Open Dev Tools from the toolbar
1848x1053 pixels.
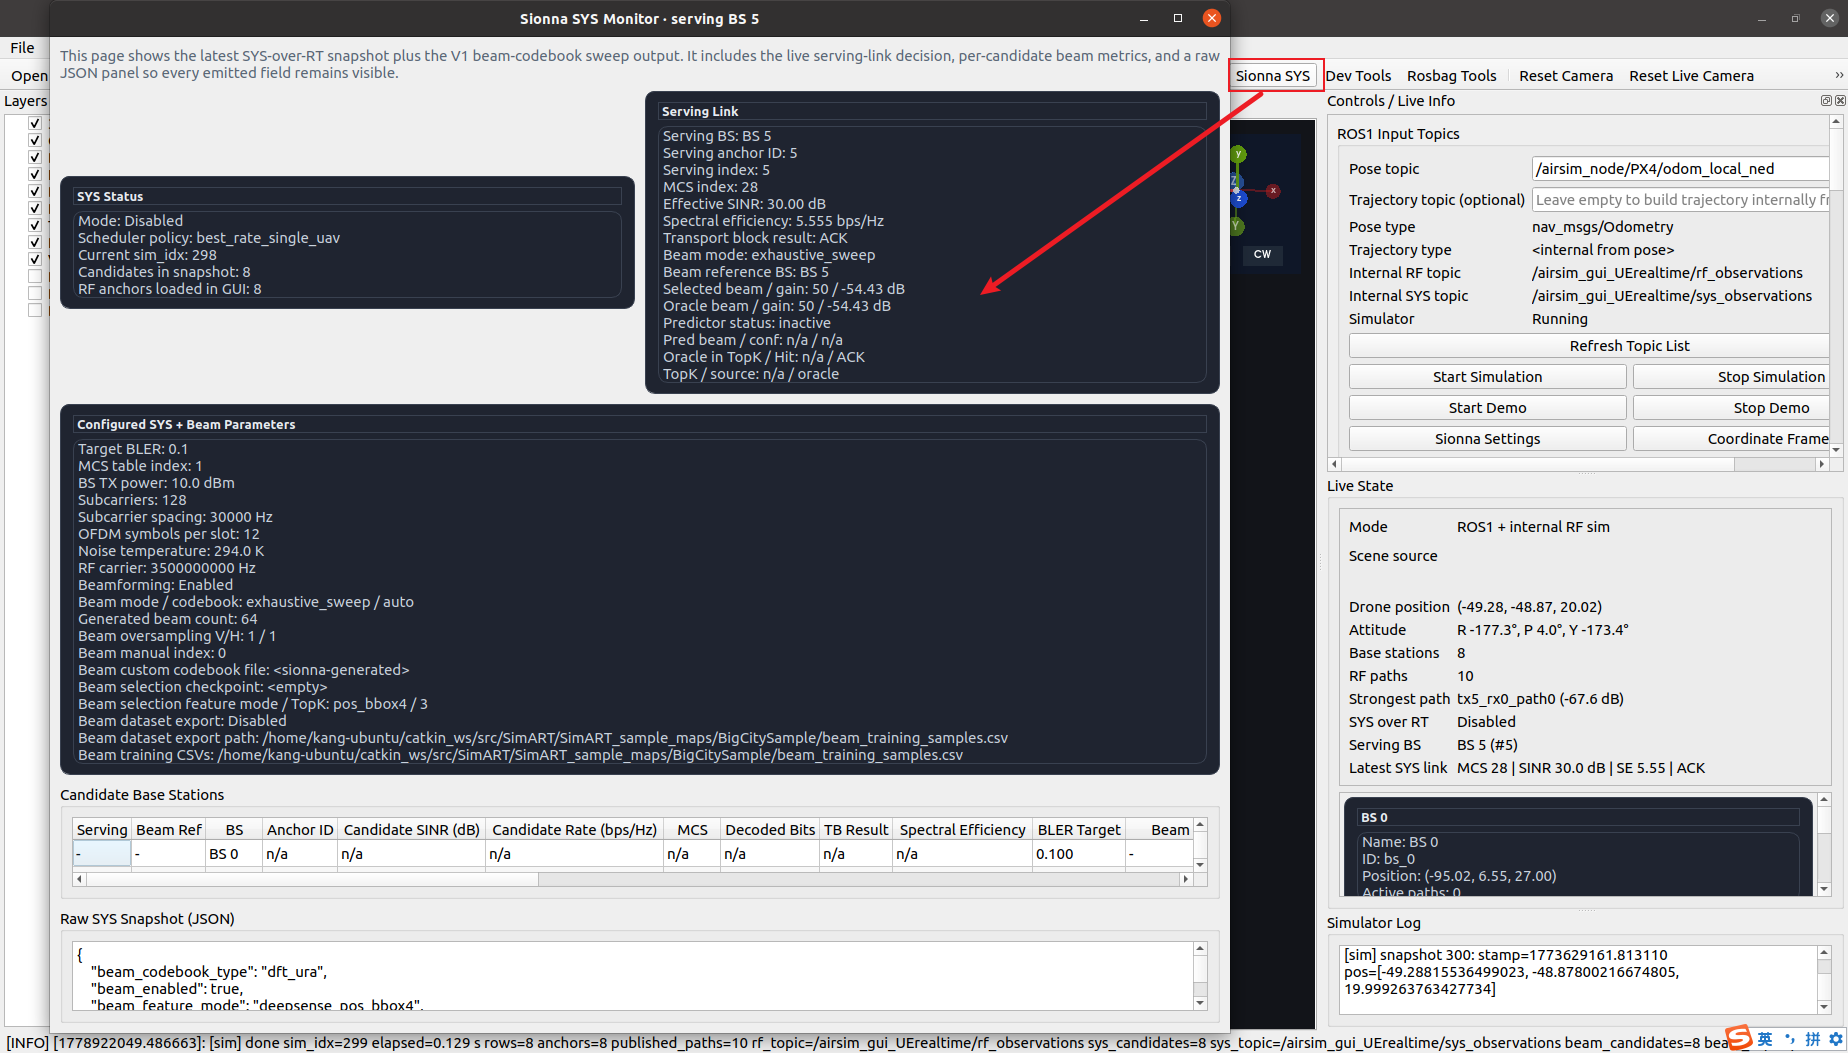pos(1358,76)
